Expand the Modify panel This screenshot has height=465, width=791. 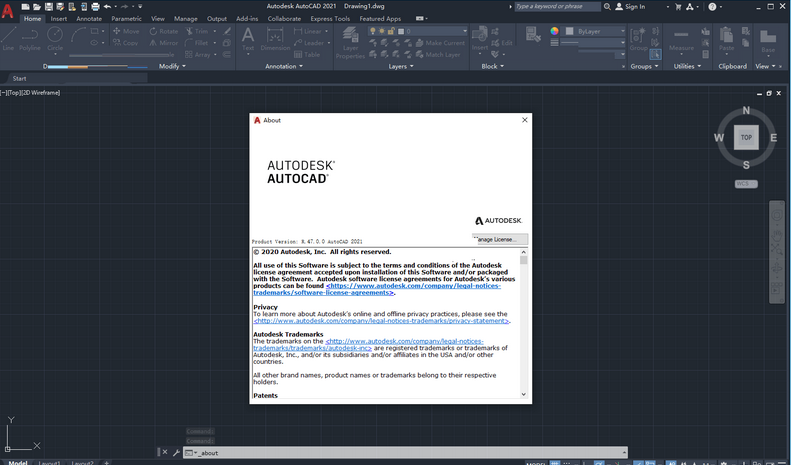[x=172, y=66]
